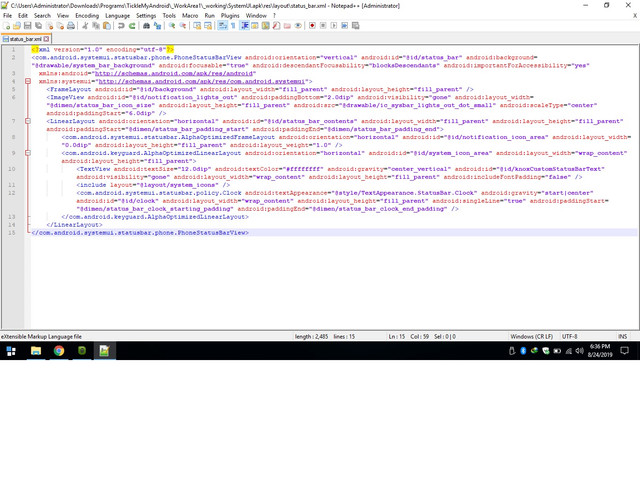Open Find with the binoculars icon
Screen dimensions: 640x484
tap(146, 26)
